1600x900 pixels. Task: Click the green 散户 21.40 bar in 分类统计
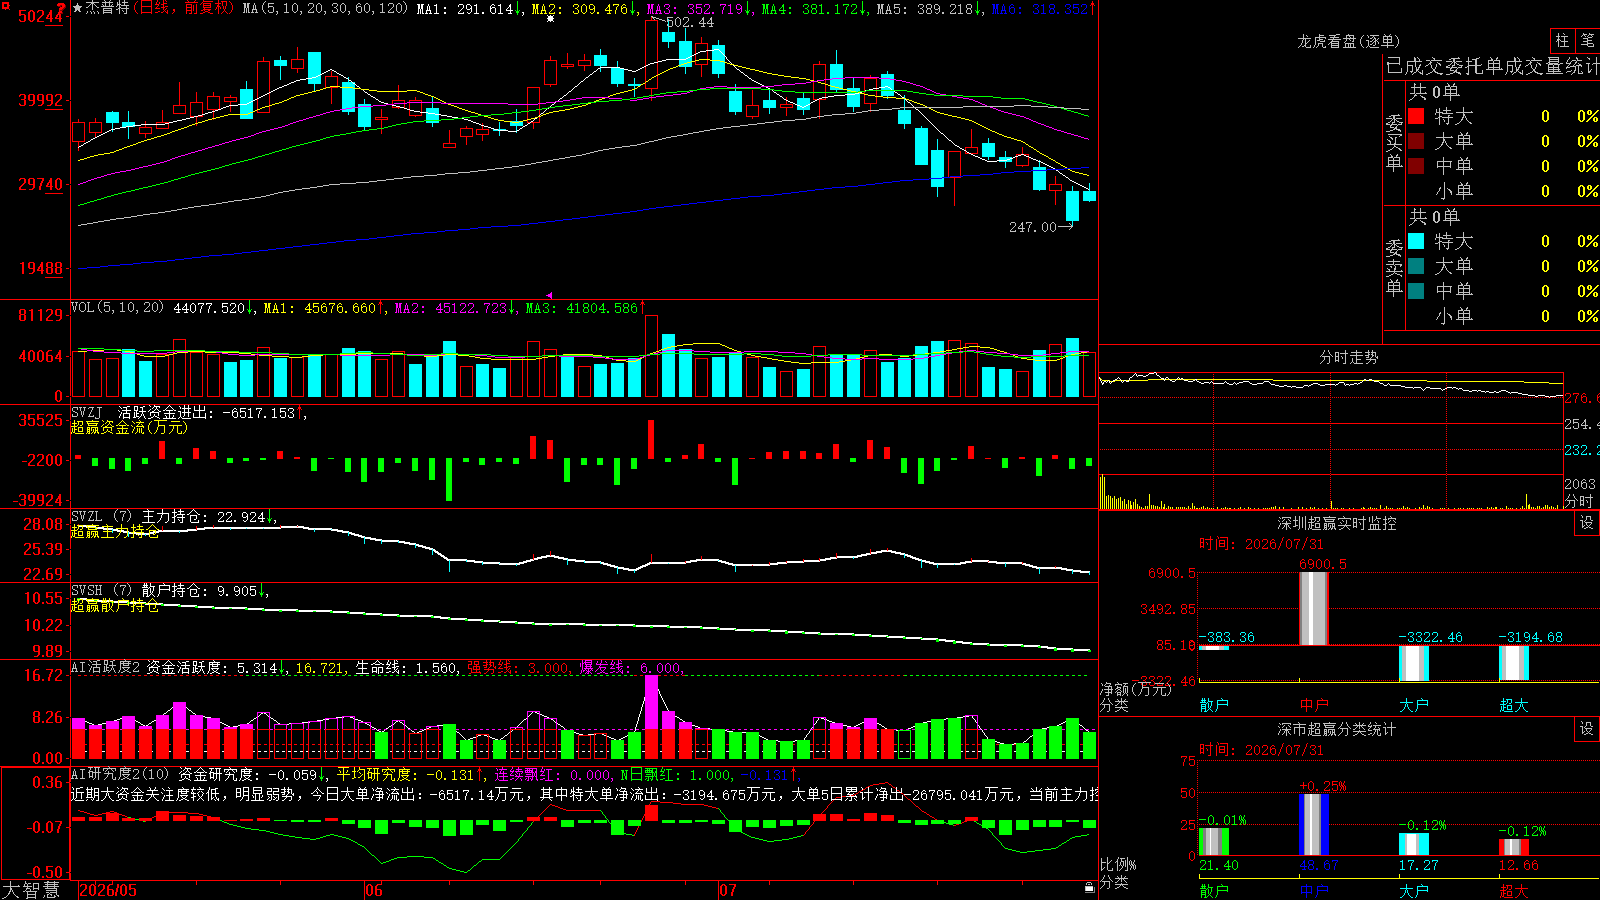point(1214,841)
